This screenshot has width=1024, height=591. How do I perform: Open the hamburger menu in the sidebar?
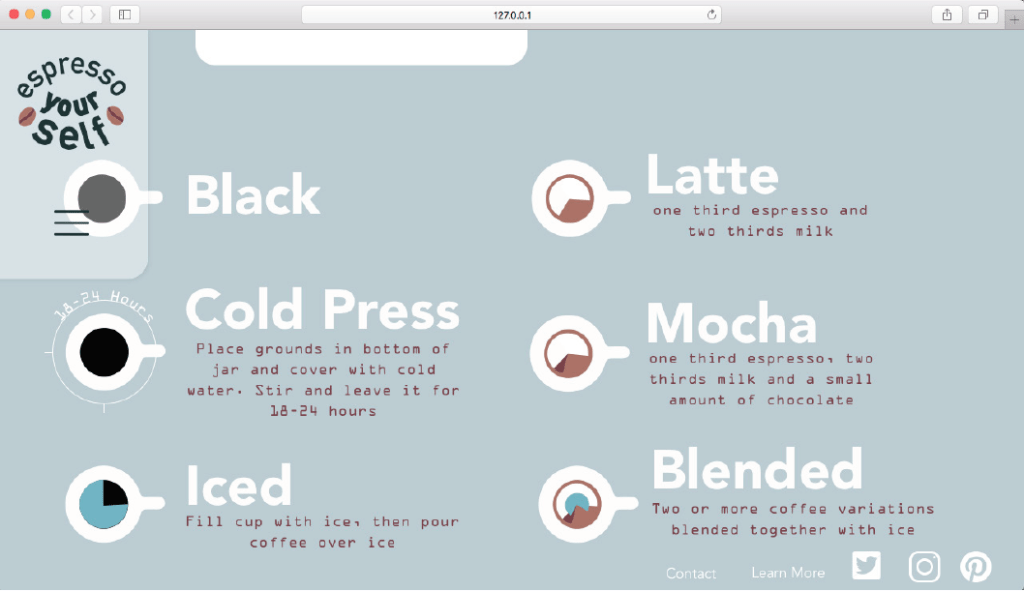coord(72,223)
